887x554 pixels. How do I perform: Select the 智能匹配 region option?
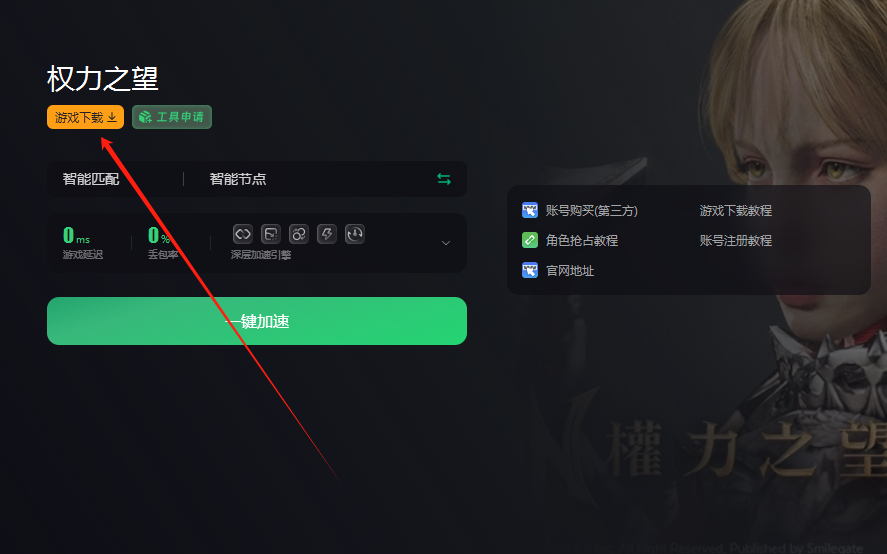pos(91,179)
